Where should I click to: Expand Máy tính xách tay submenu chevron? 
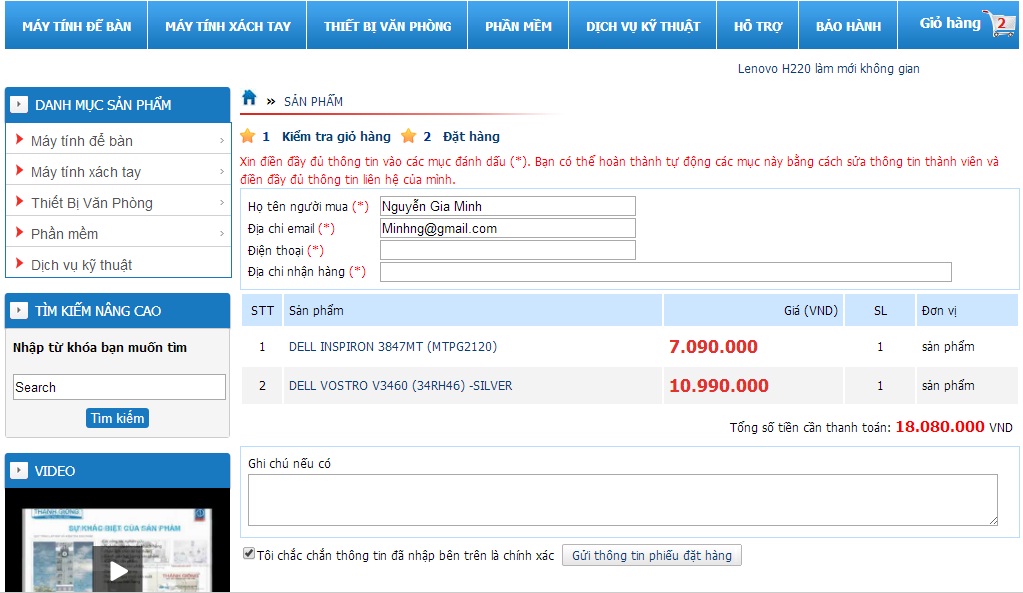222,172
